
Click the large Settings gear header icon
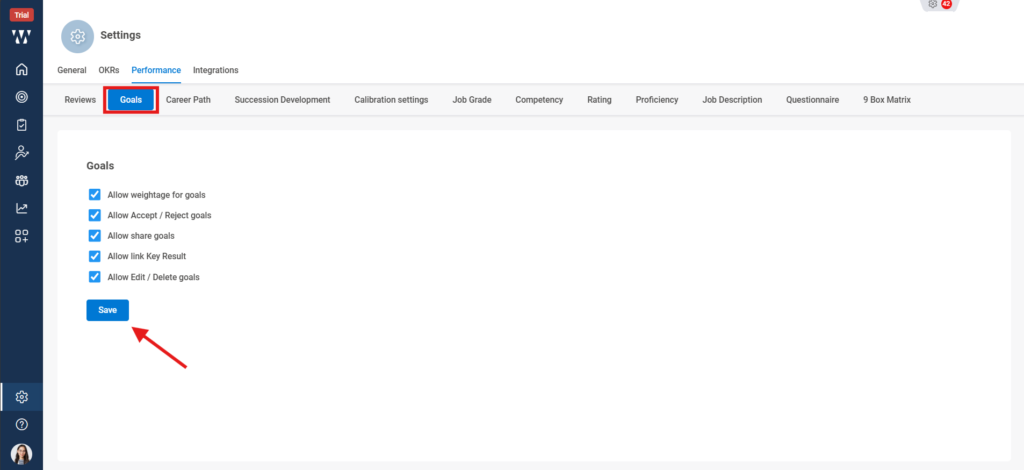(x=78, y=36)
